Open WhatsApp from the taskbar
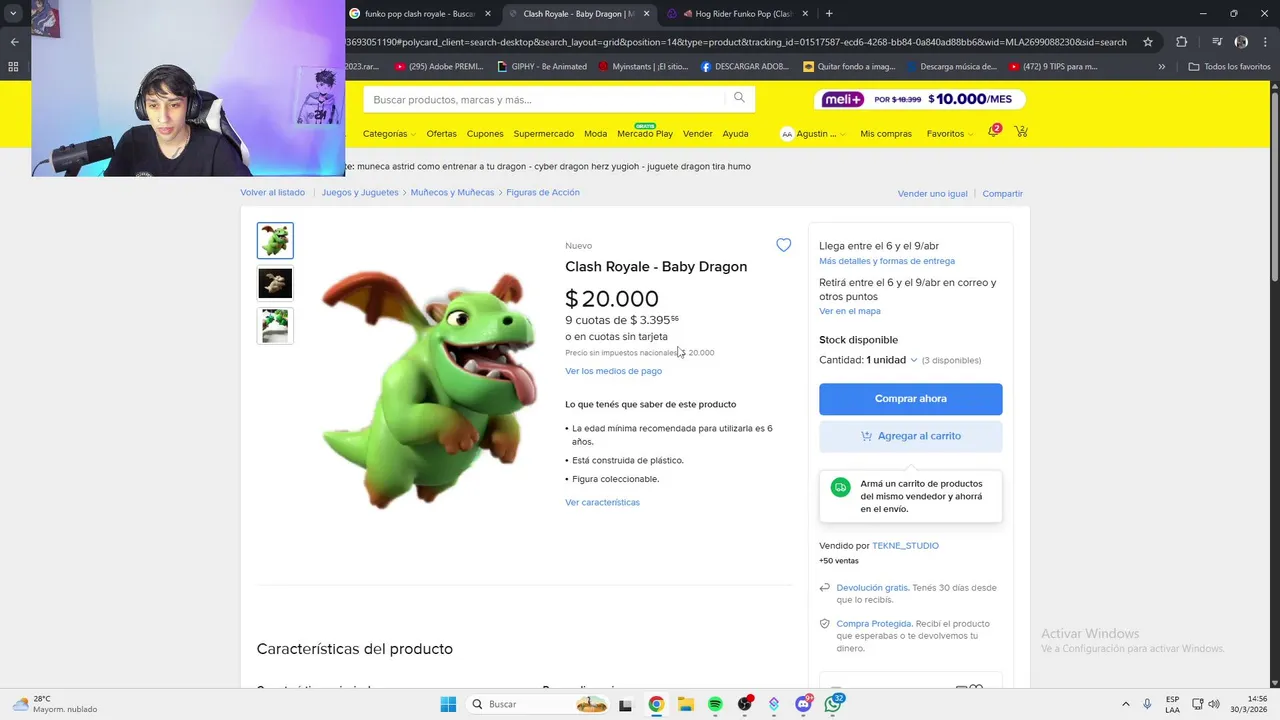The height and width of the screenshot is (720, 1280). click(834, 704)
